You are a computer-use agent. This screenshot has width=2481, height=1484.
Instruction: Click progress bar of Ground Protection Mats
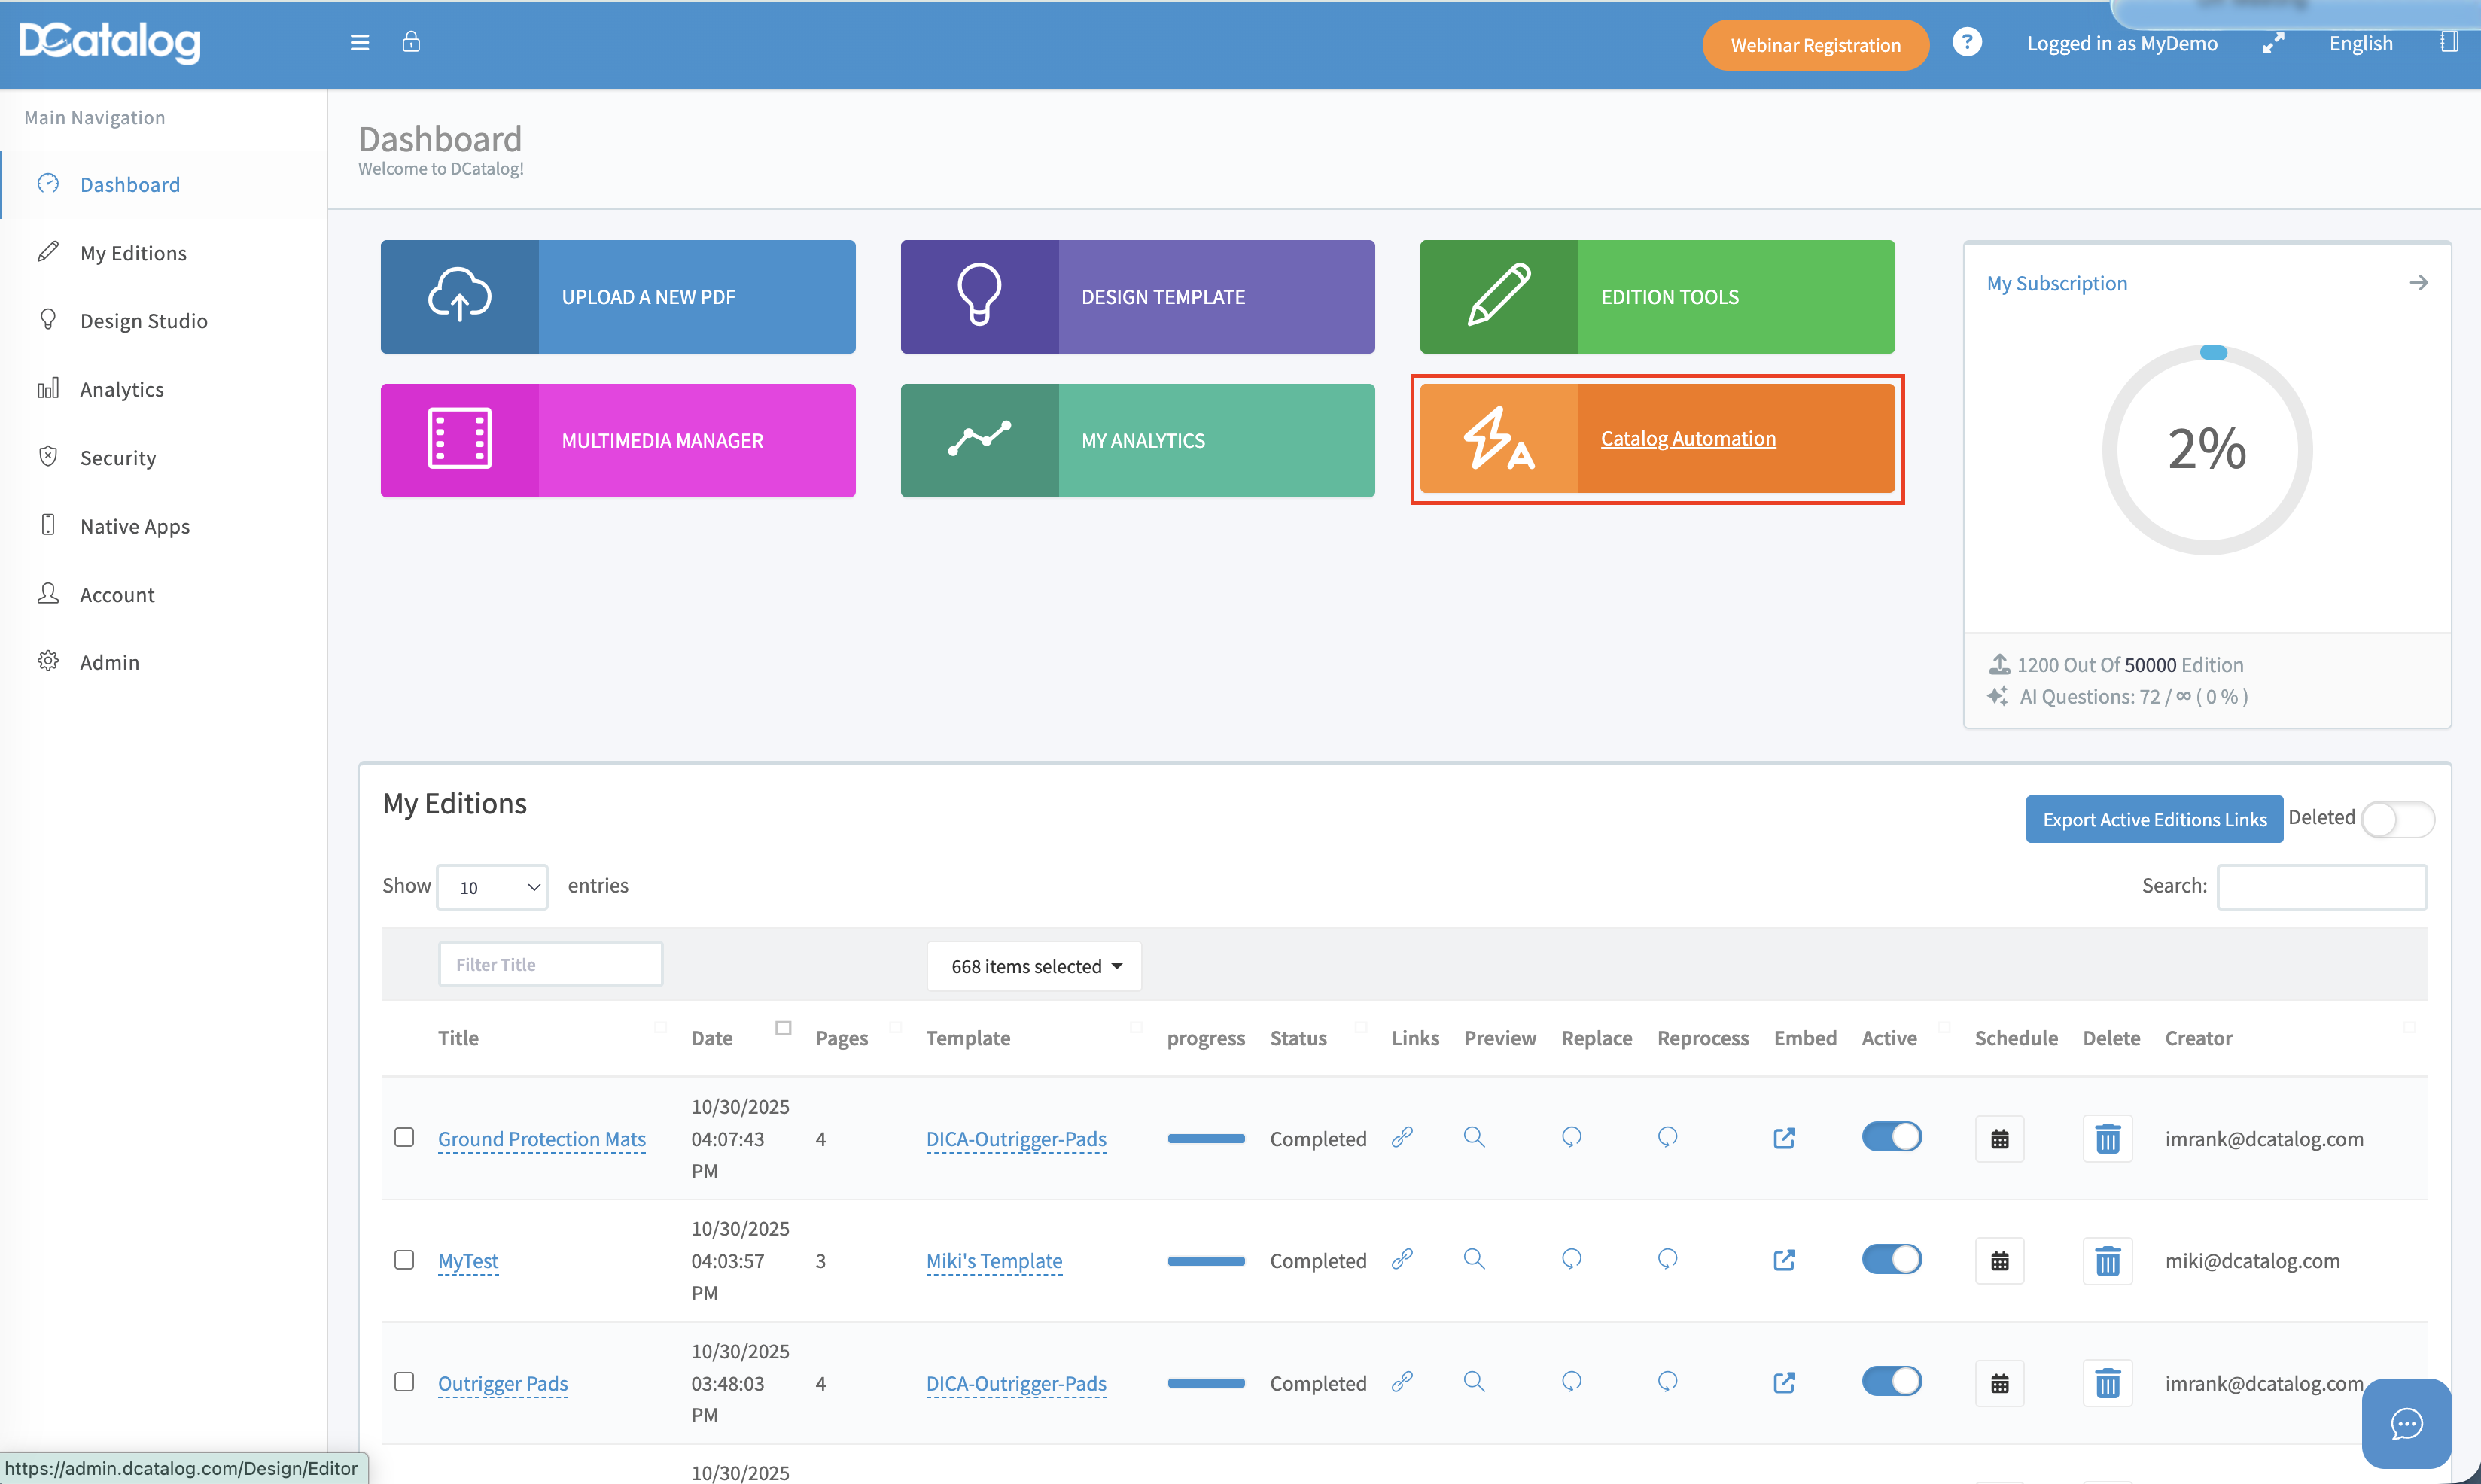[1205, 1139]
